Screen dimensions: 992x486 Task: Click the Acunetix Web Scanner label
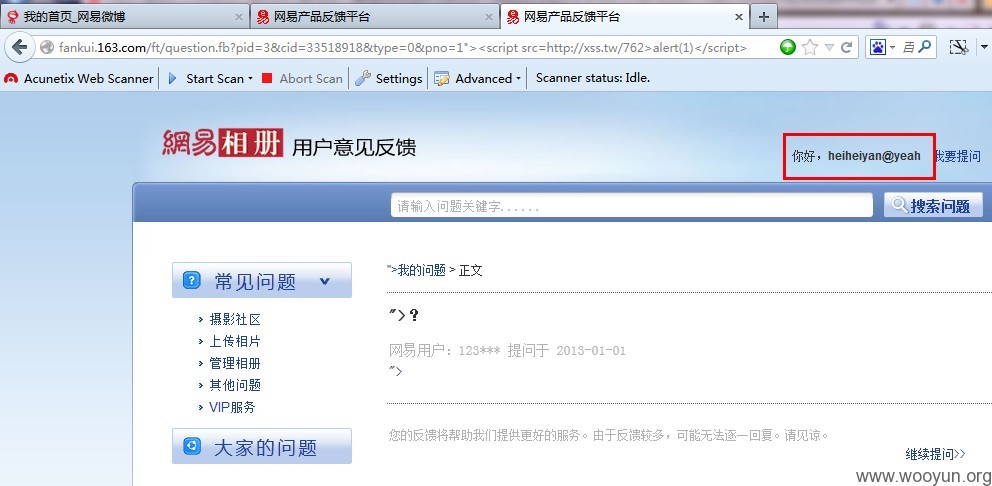coord(88,78)
